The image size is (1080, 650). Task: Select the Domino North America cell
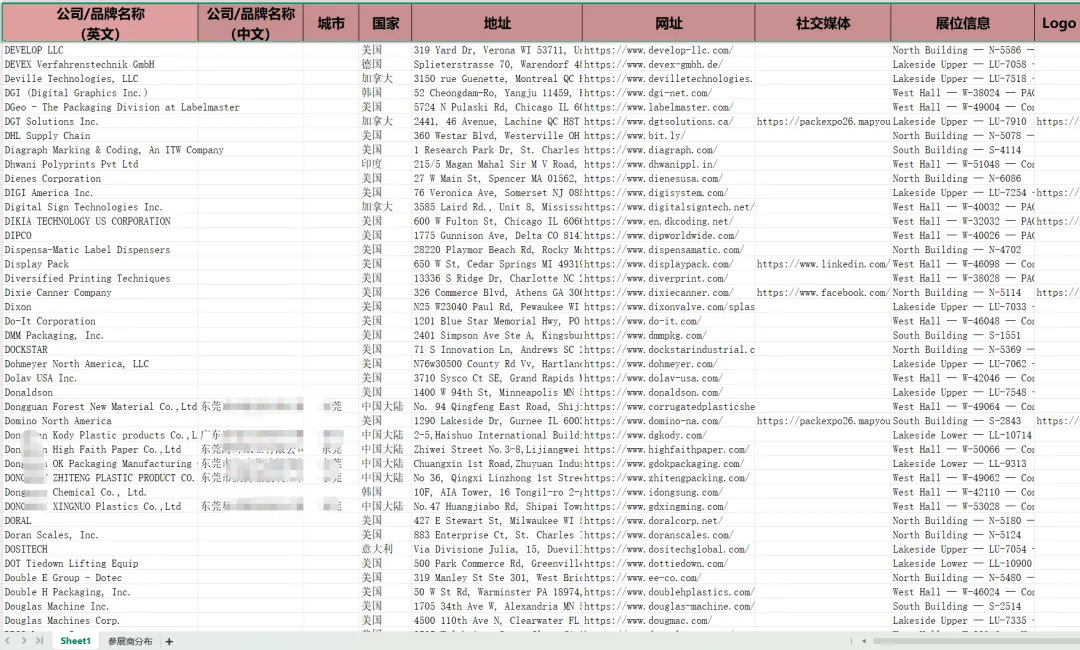click(100, 421)
